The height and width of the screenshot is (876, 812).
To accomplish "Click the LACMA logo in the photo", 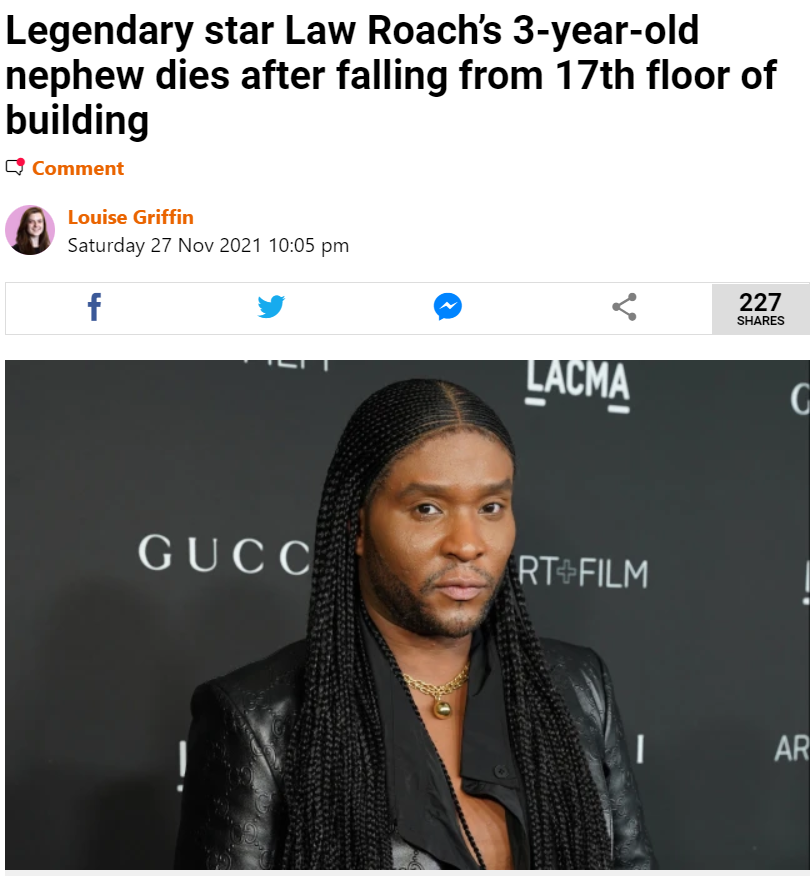I will 577,385.
